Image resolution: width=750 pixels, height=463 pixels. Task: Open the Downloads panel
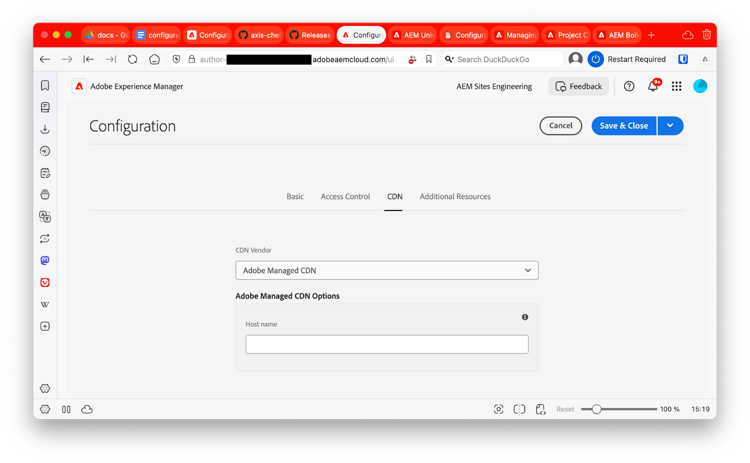(45, 129)
